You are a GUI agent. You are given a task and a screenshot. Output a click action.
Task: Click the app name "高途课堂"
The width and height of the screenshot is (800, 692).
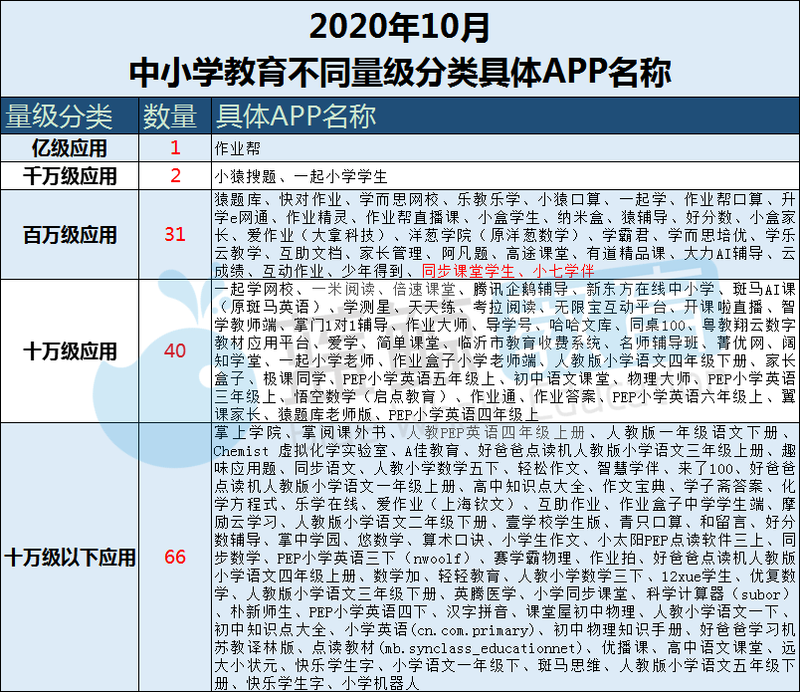pyautogui.click(x=537, y=253)
